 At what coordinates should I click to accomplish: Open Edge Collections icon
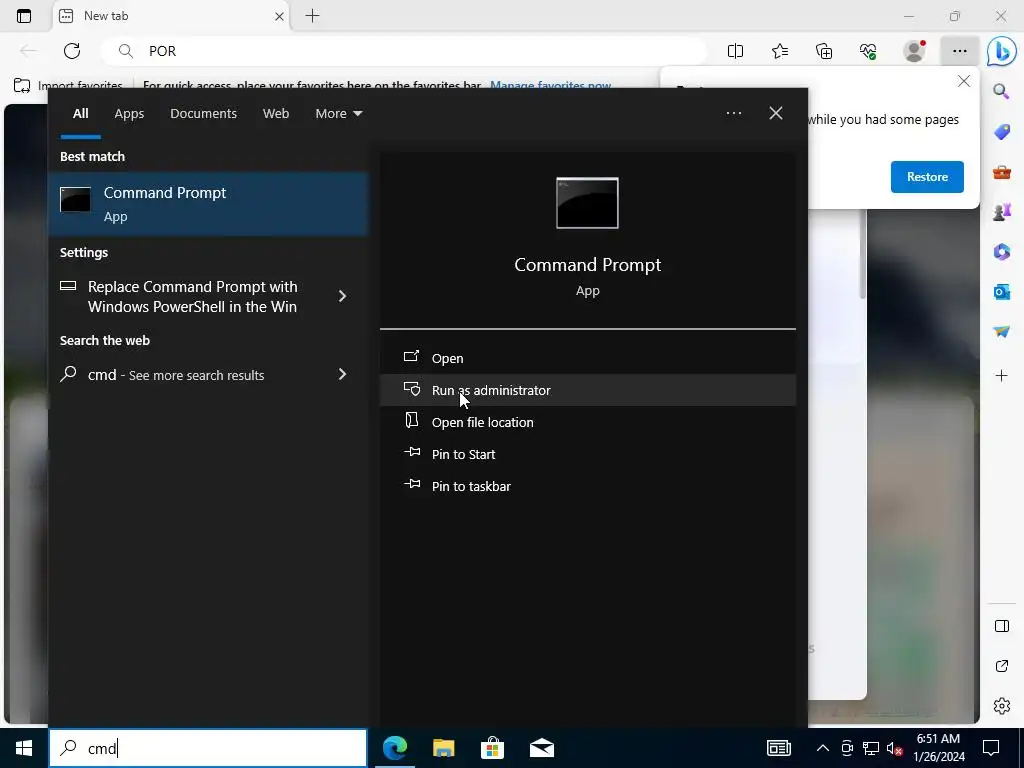coord(824,51)
